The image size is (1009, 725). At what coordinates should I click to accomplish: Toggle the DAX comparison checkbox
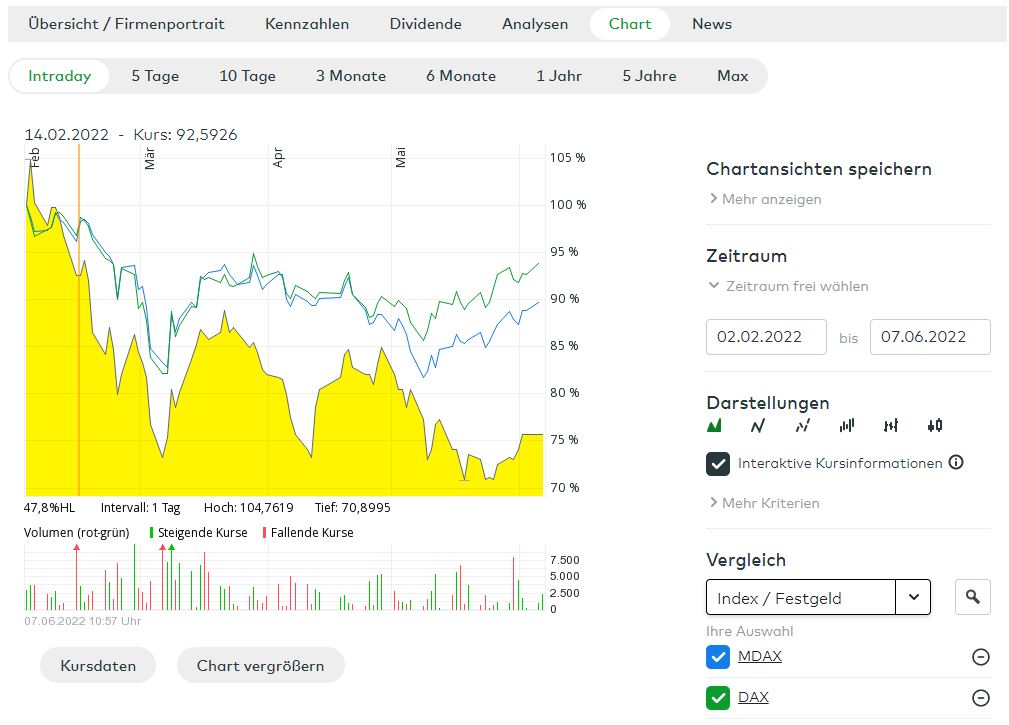coord(718,698)
